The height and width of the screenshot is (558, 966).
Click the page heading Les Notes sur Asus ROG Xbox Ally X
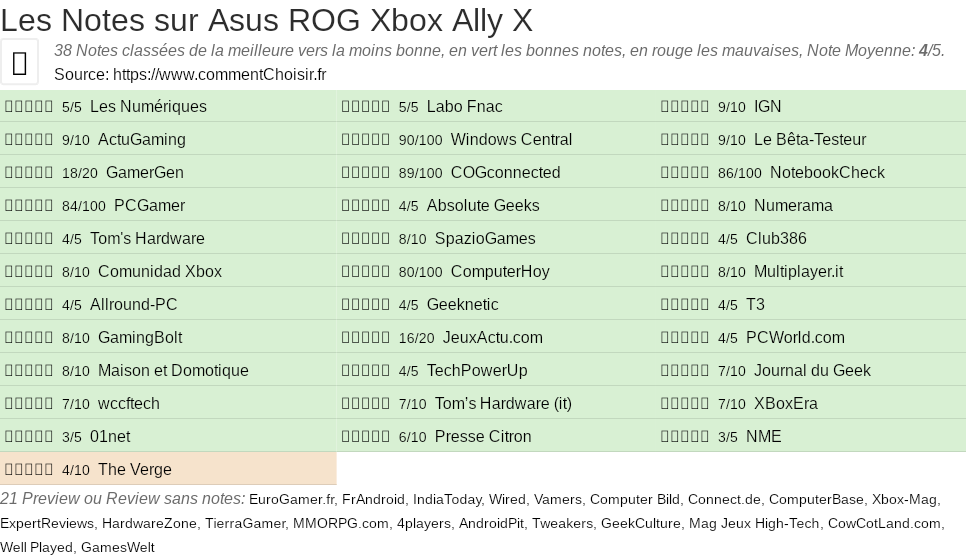[x=266, y=20]
